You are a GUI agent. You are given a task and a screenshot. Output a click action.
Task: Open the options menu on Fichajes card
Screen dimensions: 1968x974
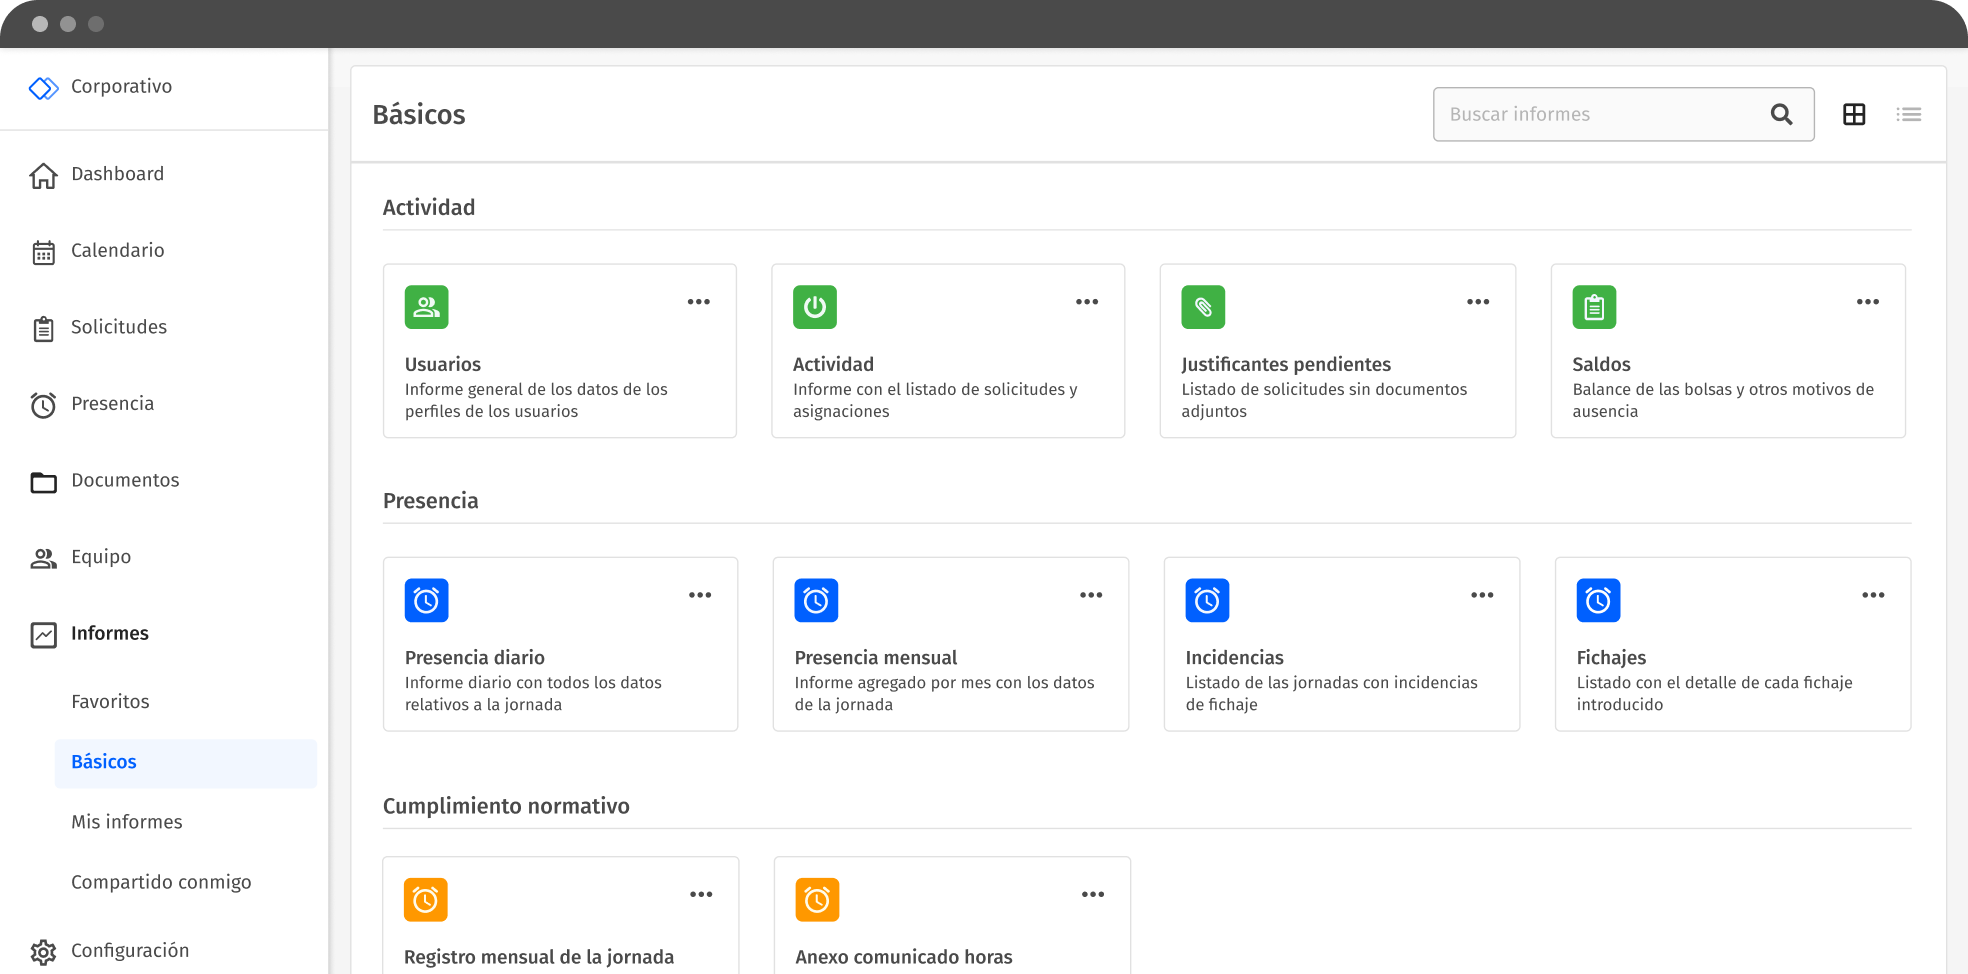tap(1871, 595)
